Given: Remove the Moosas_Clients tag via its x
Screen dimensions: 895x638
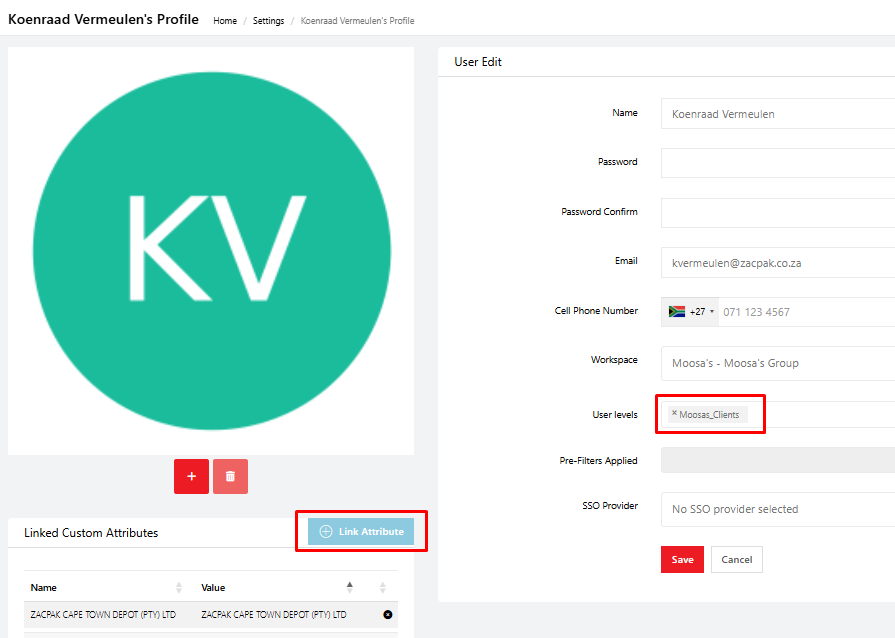Looking at the screenshot, I should [x=674, y=413].
